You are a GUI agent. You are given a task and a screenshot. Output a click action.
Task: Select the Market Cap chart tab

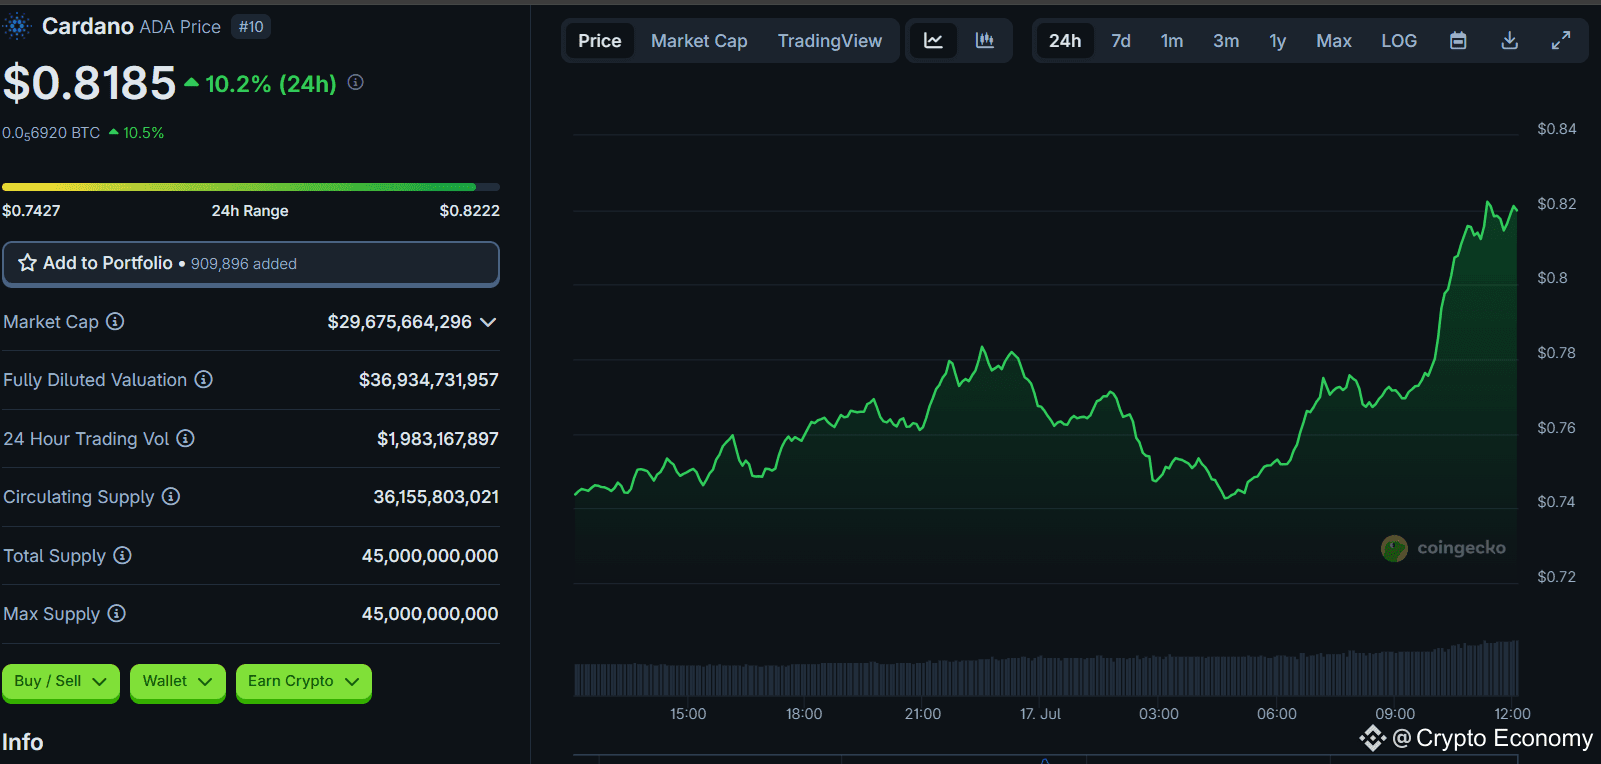[x=699, y=41]
